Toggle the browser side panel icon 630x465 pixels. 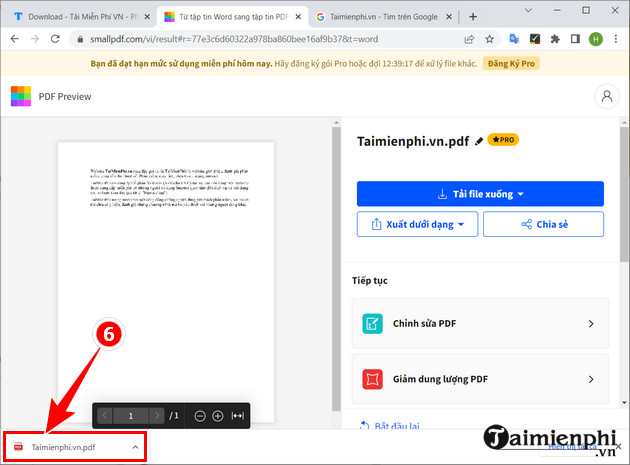tap(575, 39)
